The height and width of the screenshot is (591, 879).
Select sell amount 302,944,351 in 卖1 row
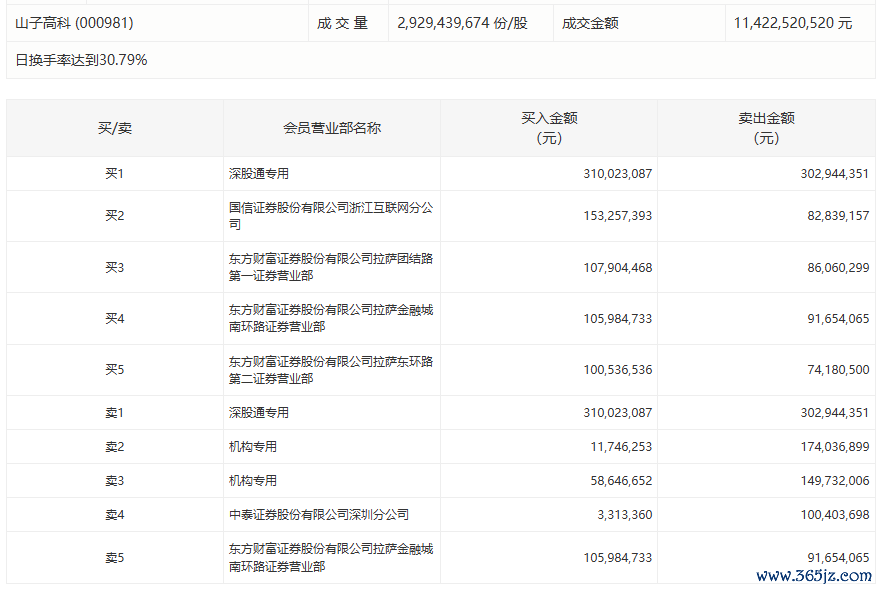coord(835,413)
